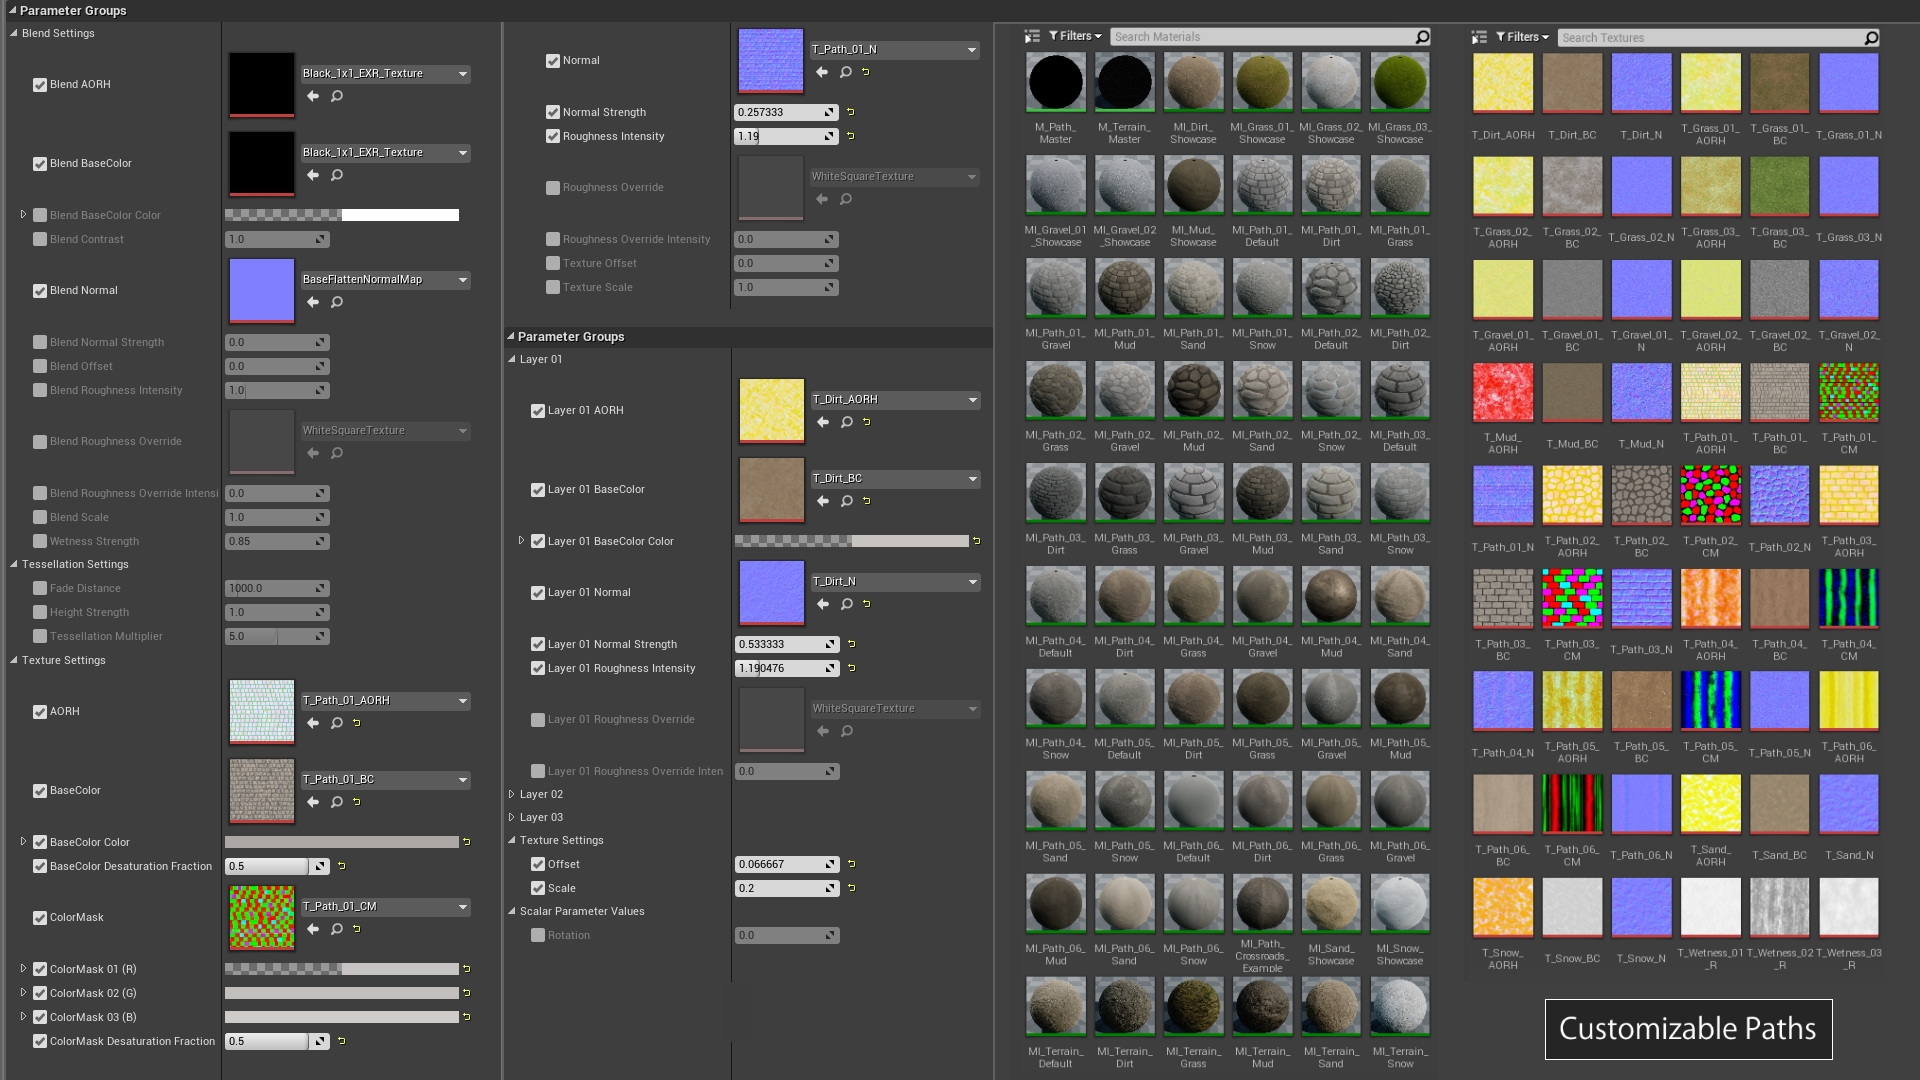Enable Layer 01 Roughness Override checkbox
This screenshot has height=1080, width=1920.
[x=539, y=719]
